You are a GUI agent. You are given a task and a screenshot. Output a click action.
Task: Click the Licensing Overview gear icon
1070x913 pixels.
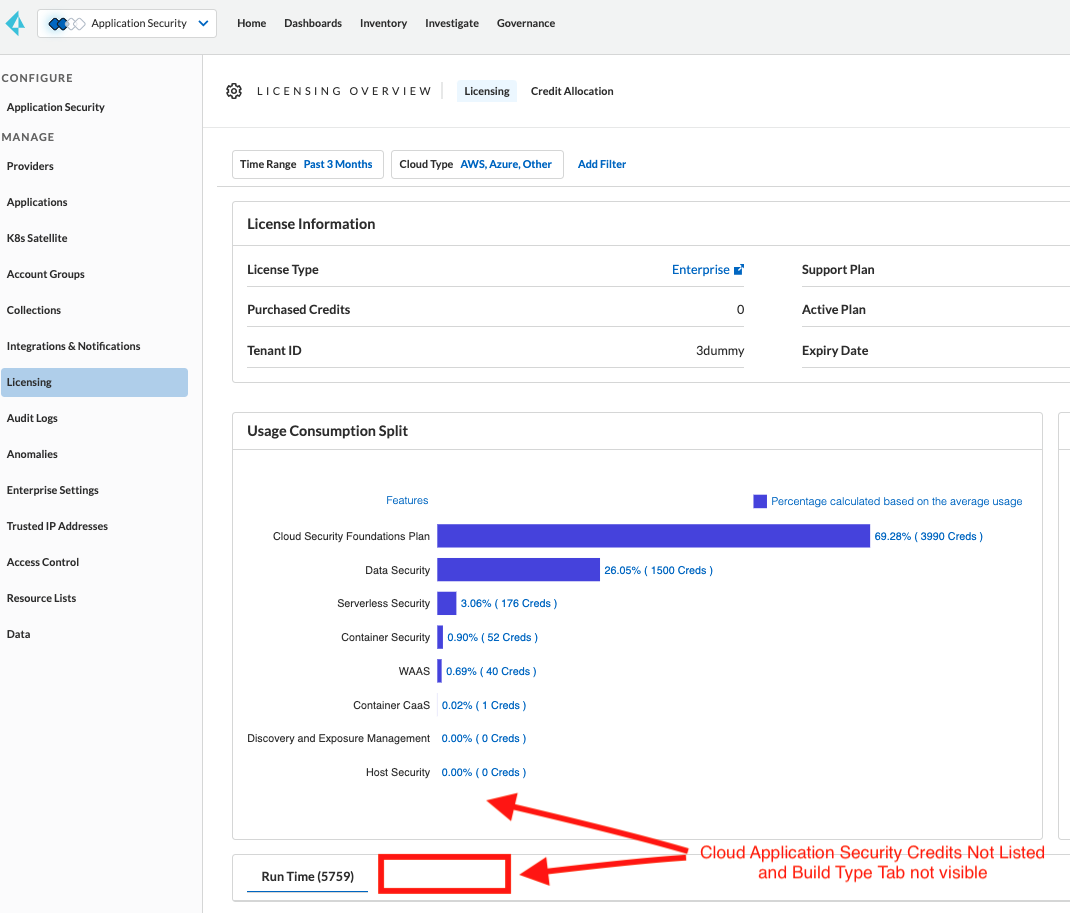pyautogui.click(x=234, y=91)
